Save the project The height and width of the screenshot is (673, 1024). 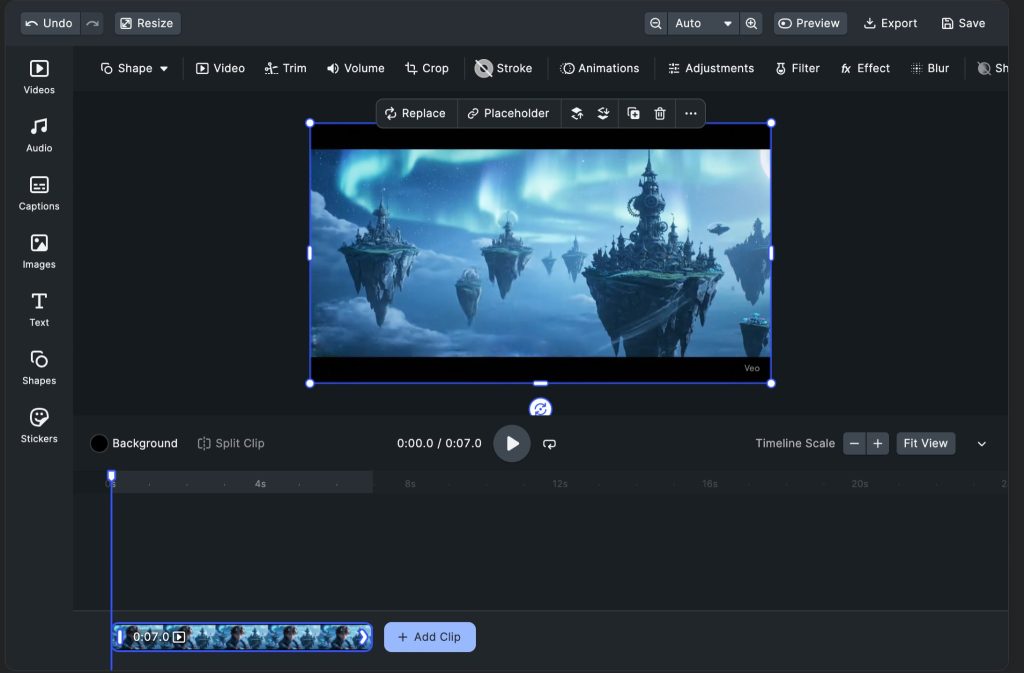pyautogui.click(x=963, y=23)
